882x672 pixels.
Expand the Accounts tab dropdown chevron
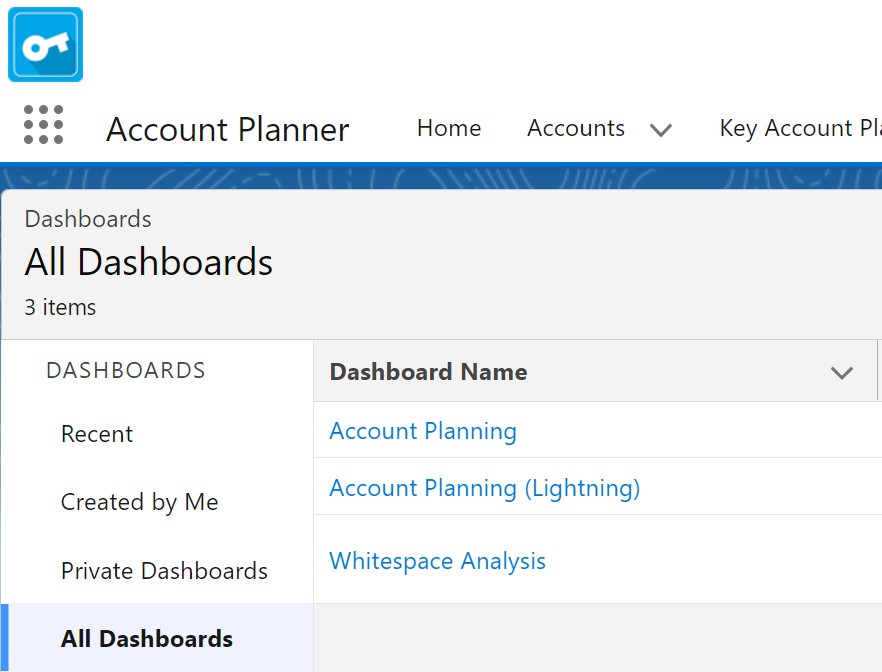[660, 130]
